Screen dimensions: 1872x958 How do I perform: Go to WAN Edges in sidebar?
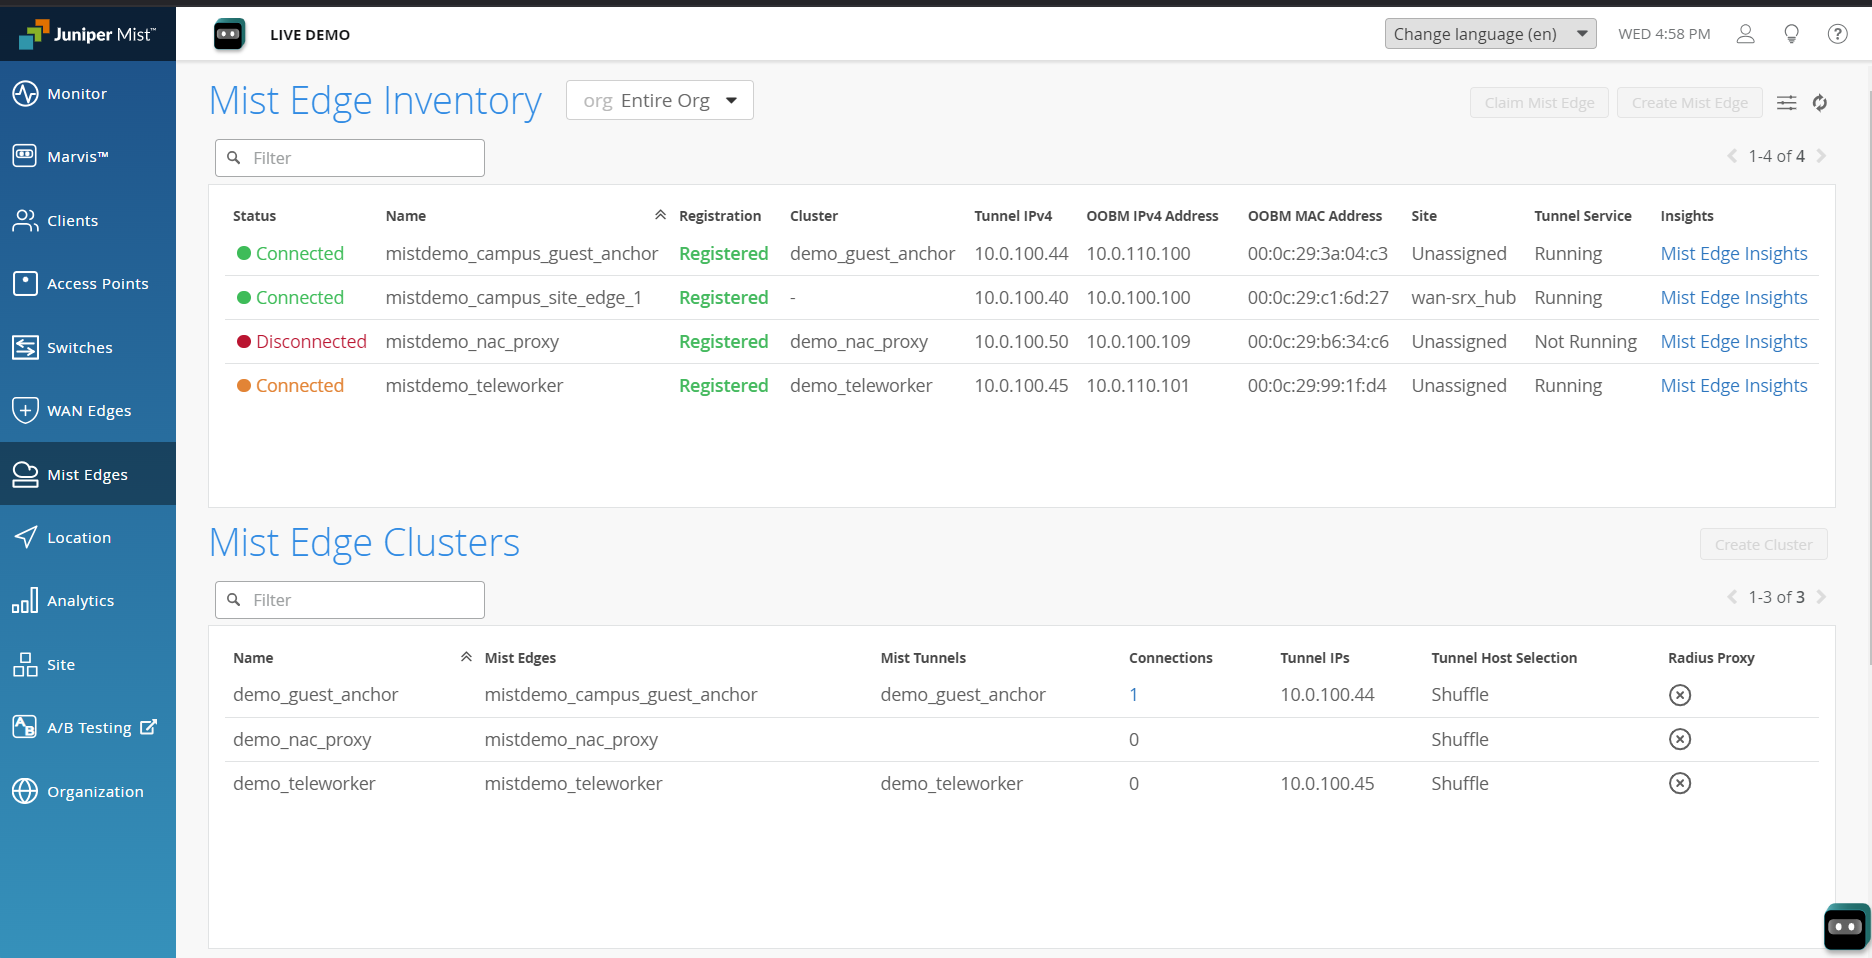click(x=88, y=411)
